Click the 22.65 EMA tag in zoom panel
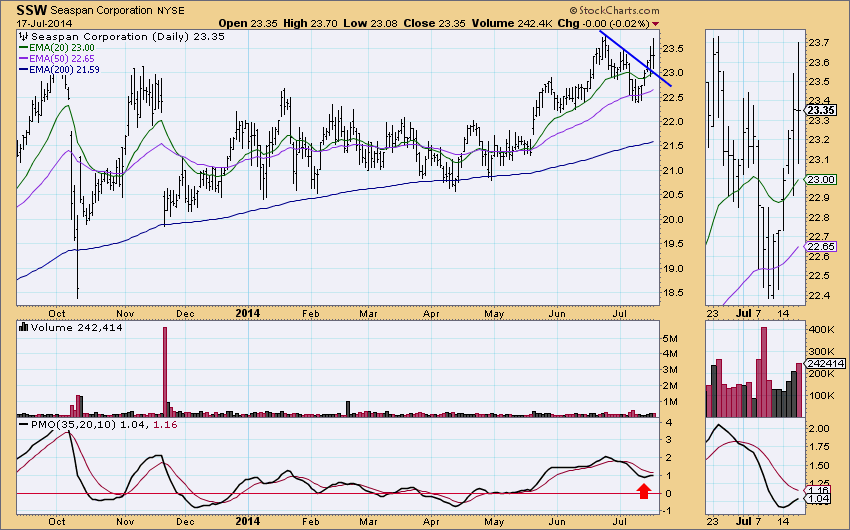The height and width of the screenshot is (530, 850). point(821,247)
